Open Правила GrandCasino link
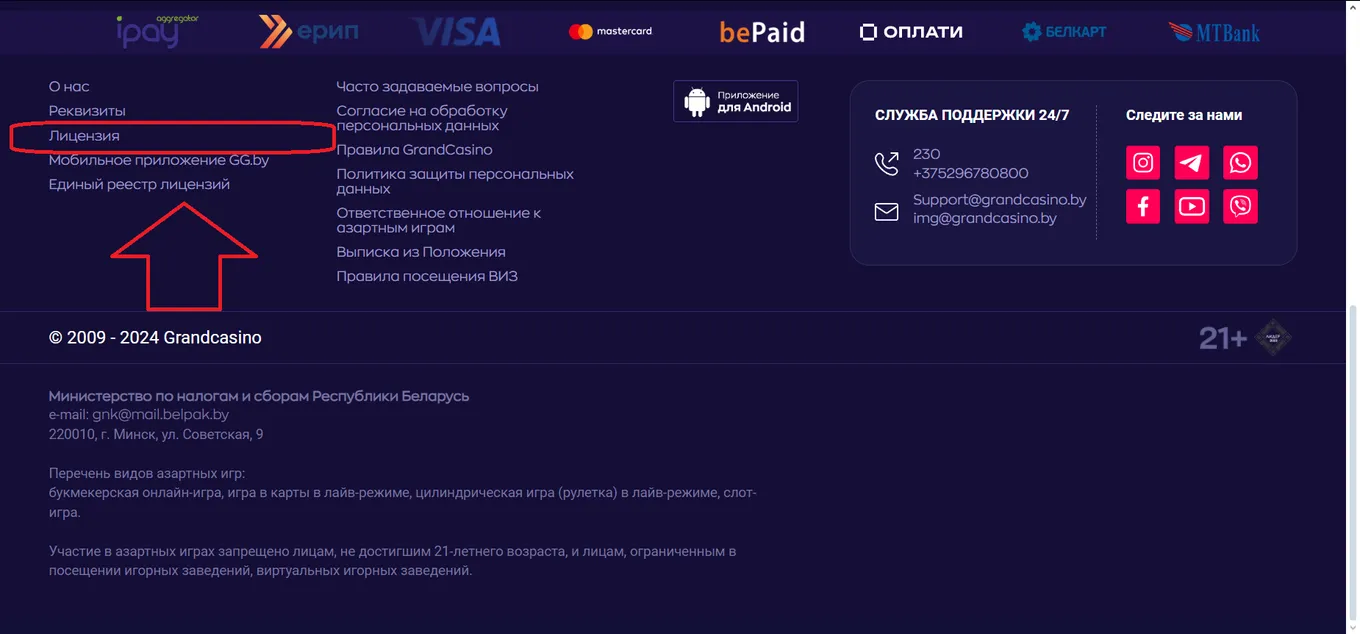The width and height of the screenshot is (1360, 634). coord(414,150)
